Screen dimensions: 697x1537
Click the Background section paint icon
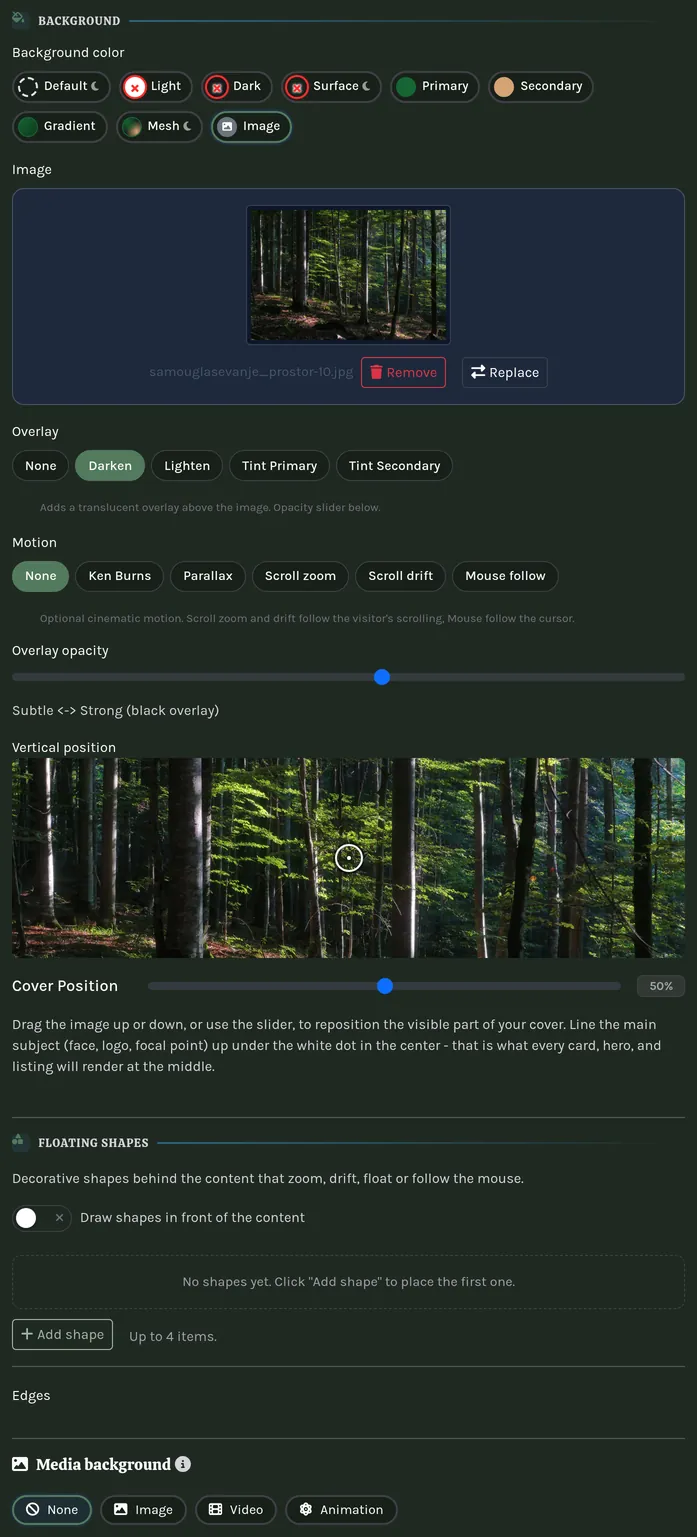pyautogui.click(x=19, y=19)
